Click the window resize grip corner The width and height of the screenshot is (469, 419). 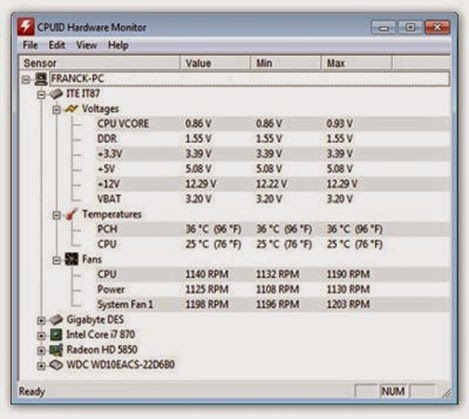tap(446, 393)
